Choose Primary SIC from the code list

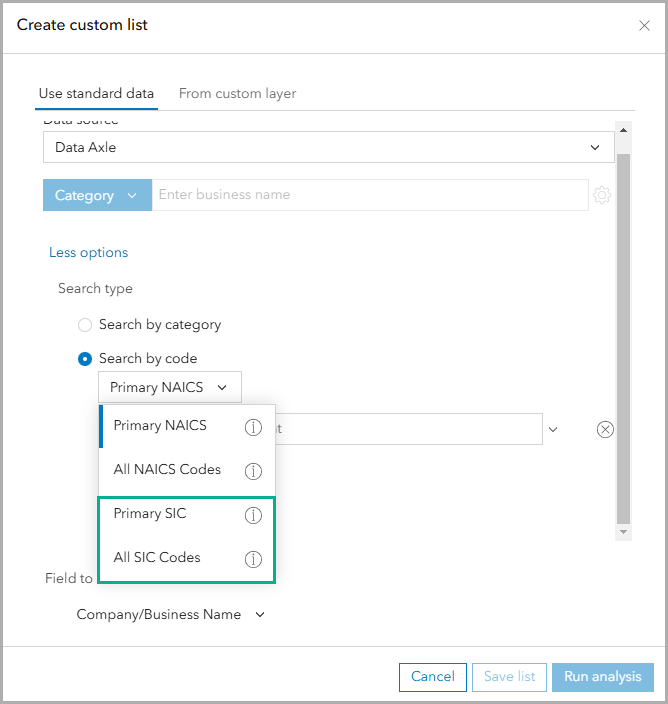(187, 514)
